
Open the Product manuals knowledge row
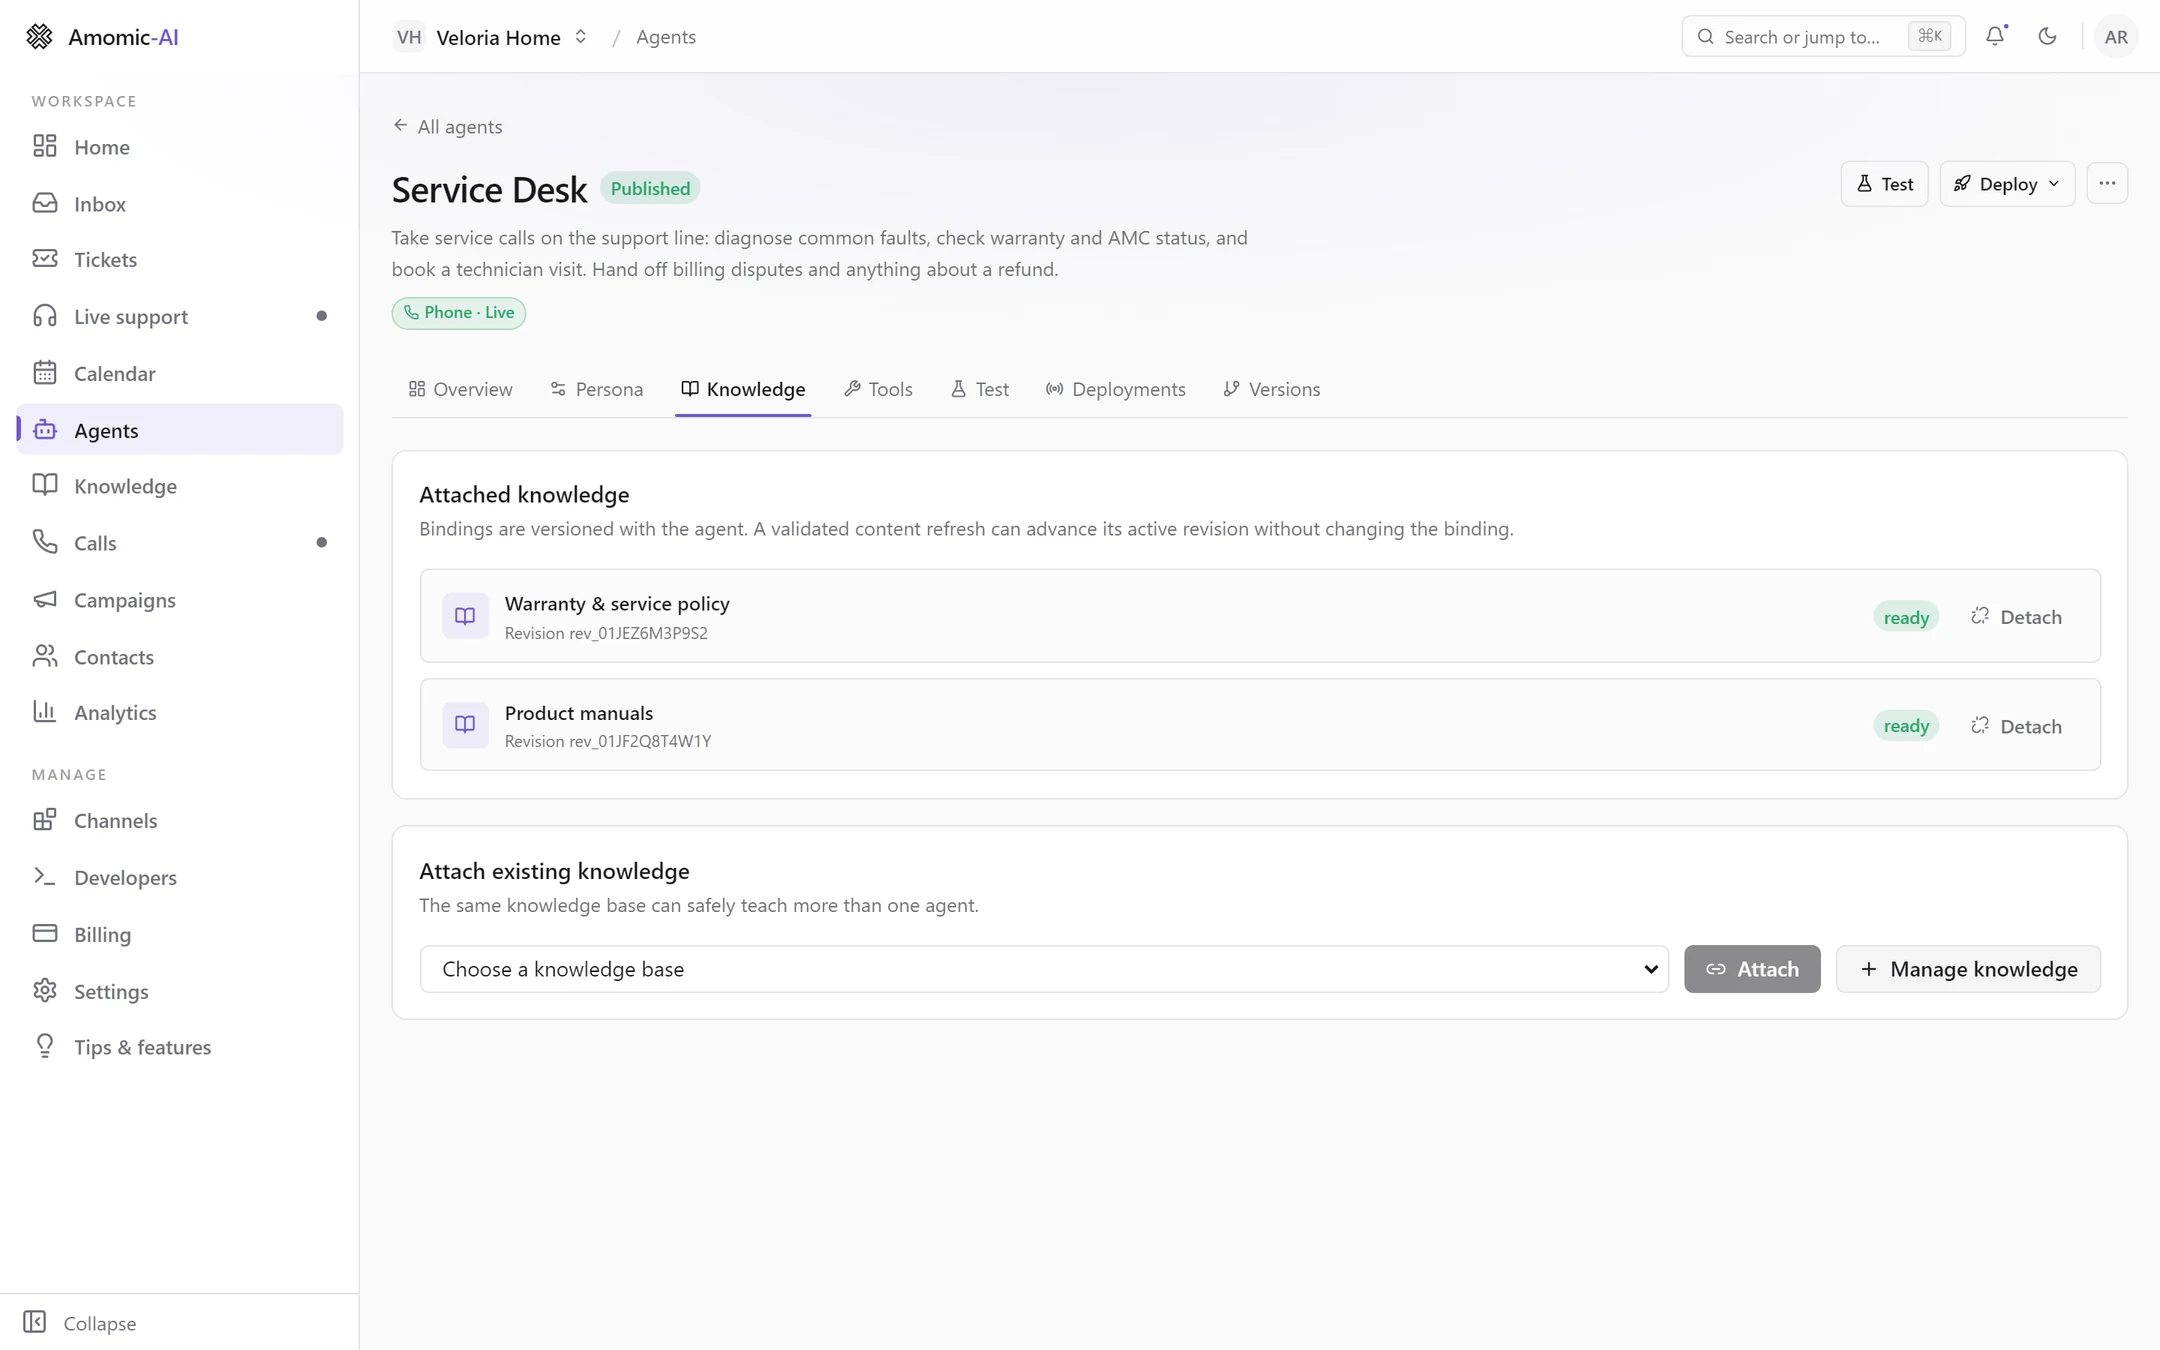(1260, 725)
